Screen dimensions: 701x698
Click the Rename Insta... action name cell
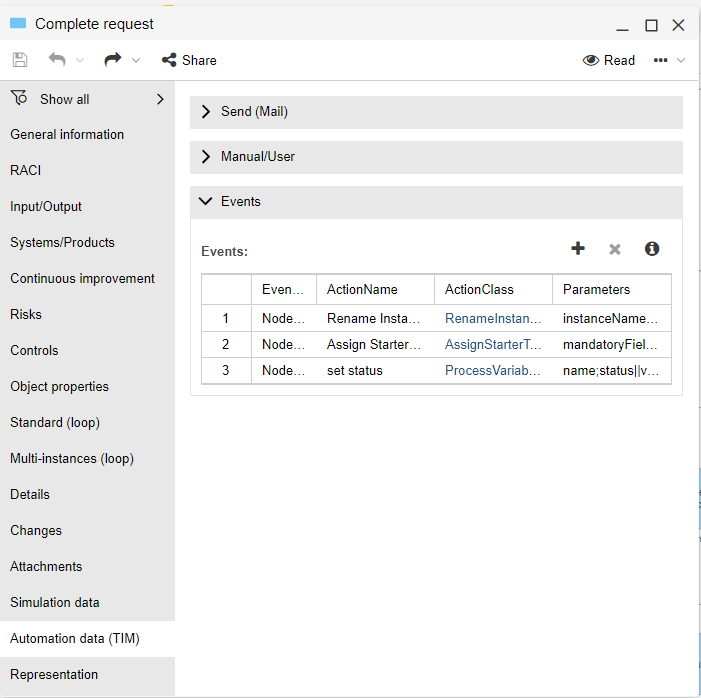376,318
